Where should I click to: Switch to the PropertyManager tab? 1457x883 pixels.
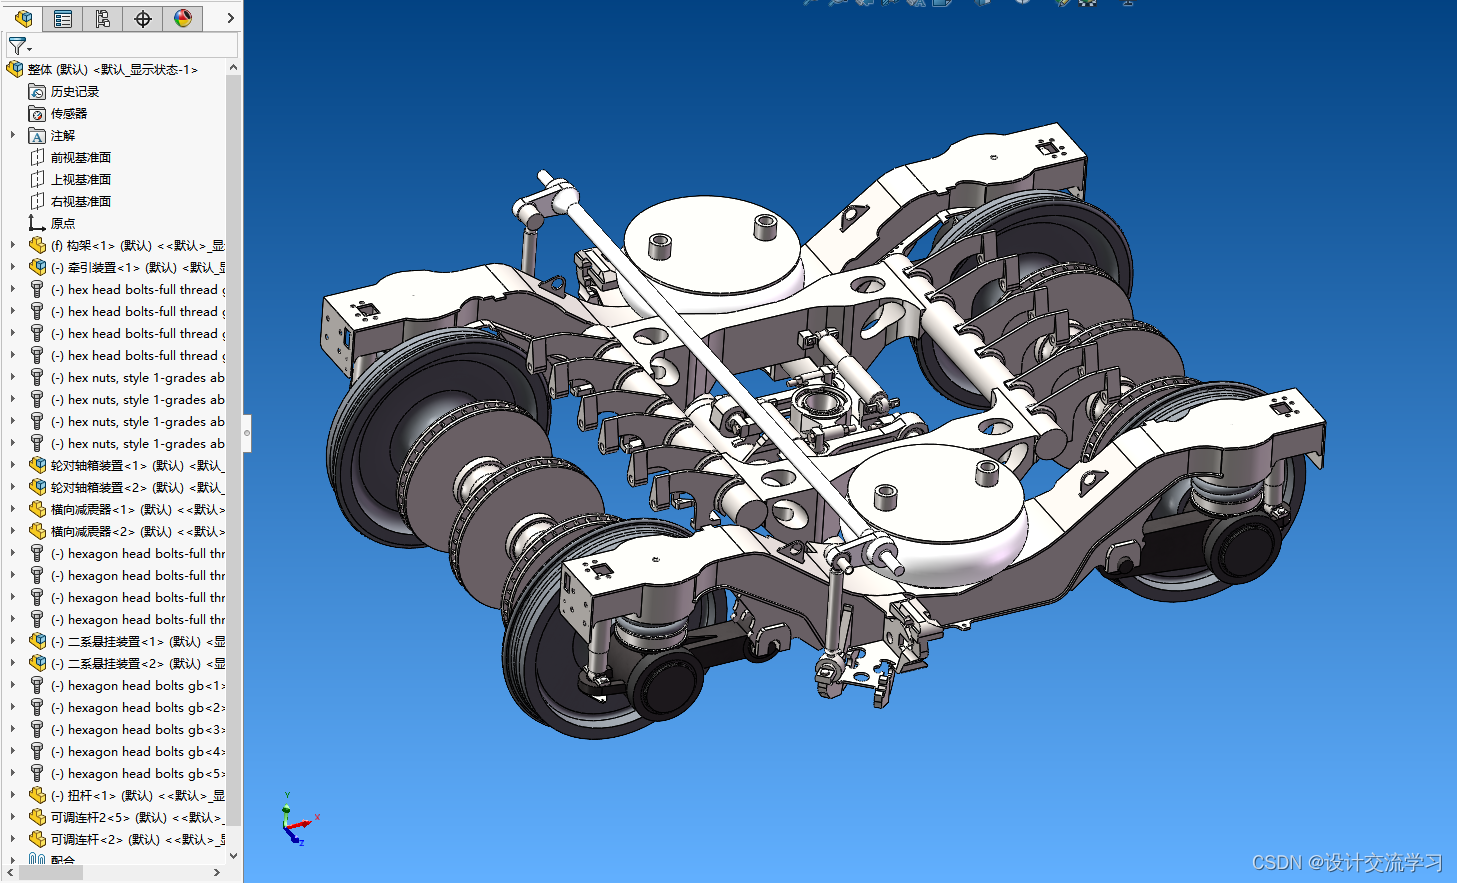coord(63,18)
